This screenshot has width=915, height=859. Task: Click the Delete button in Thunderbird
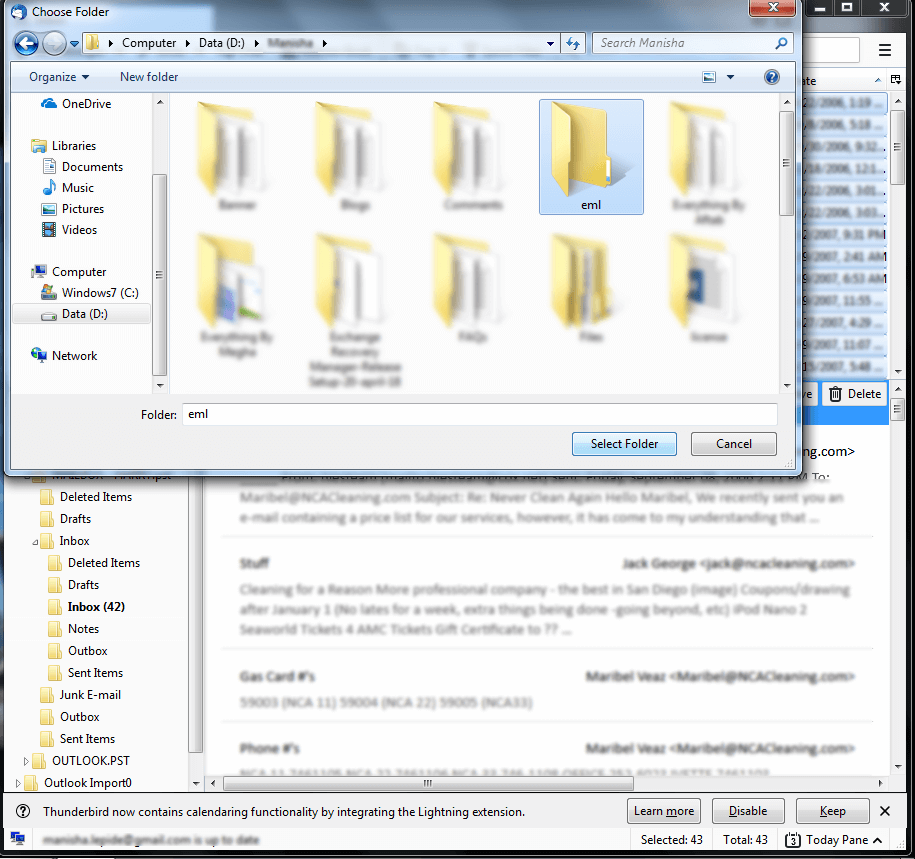[855, 394]
